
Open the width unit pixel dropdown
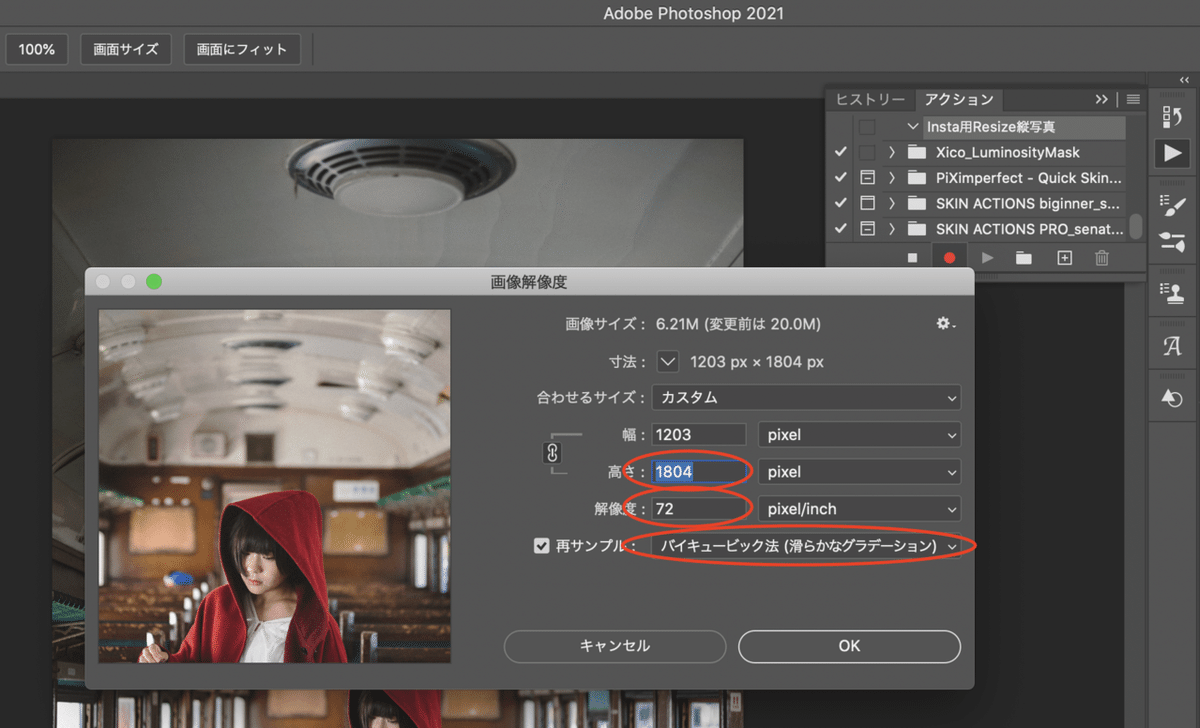(x=859, y=435)
